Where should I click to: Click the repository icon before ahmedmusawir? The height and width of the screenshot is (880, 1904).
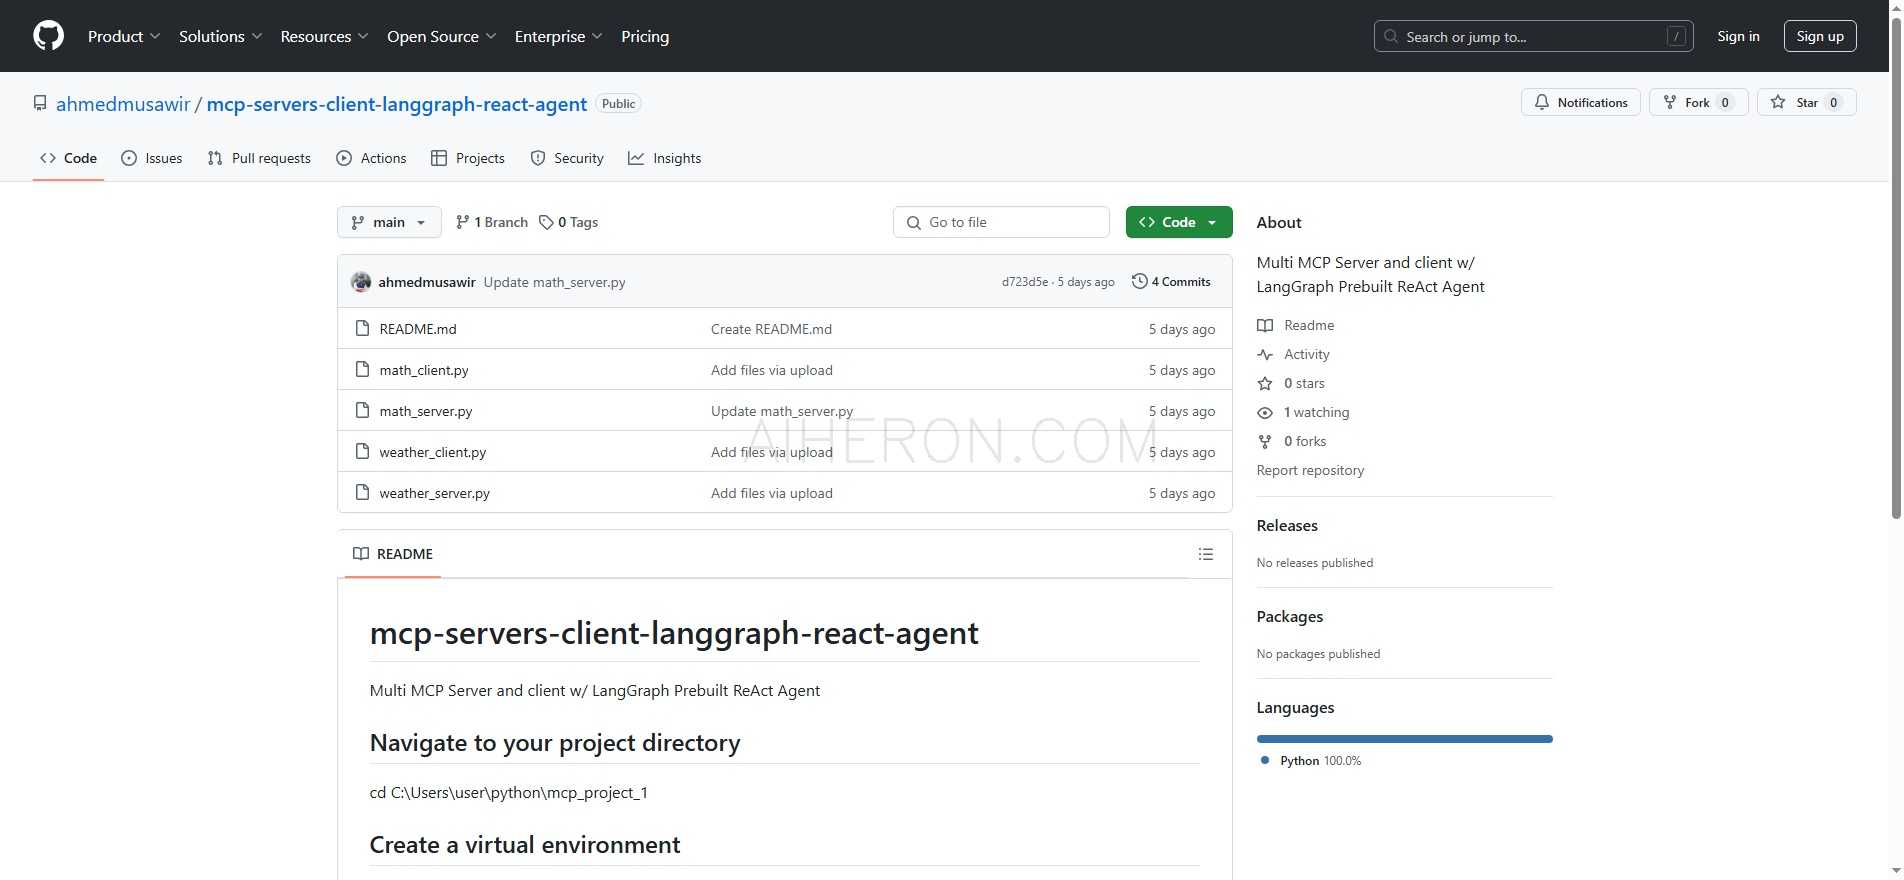pos(40,103)
